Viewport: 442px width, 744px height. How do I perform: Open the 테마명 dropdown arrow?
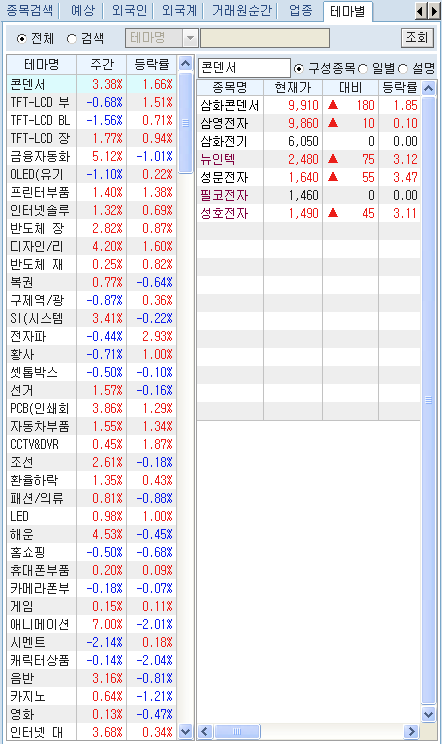click(190, 38)
